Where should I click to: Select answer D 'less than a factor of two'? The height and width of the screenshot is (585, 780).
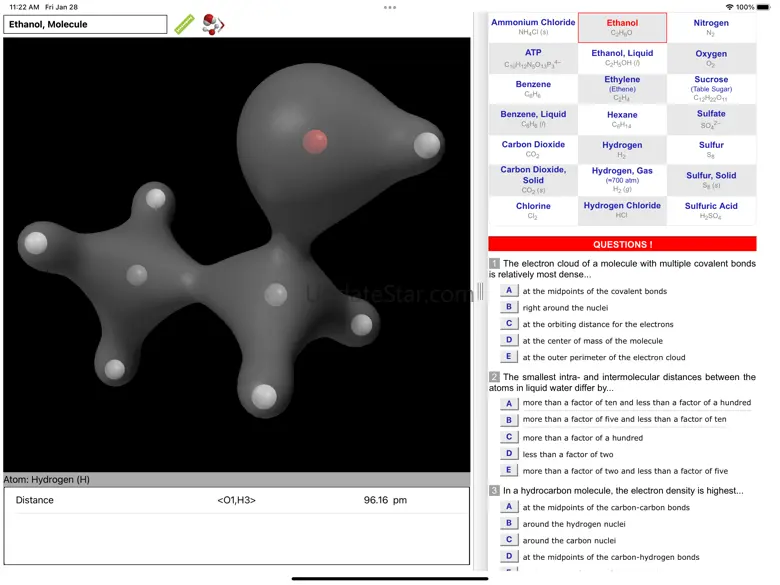click(x=509, y=454)
